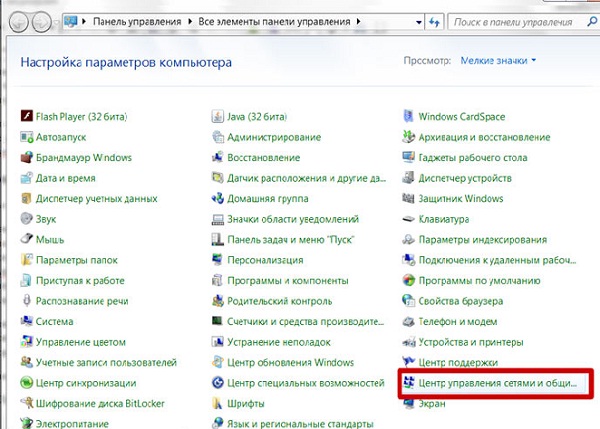Click the Программы по умолчанию icon
600x429 pixels.
(408, 281)
